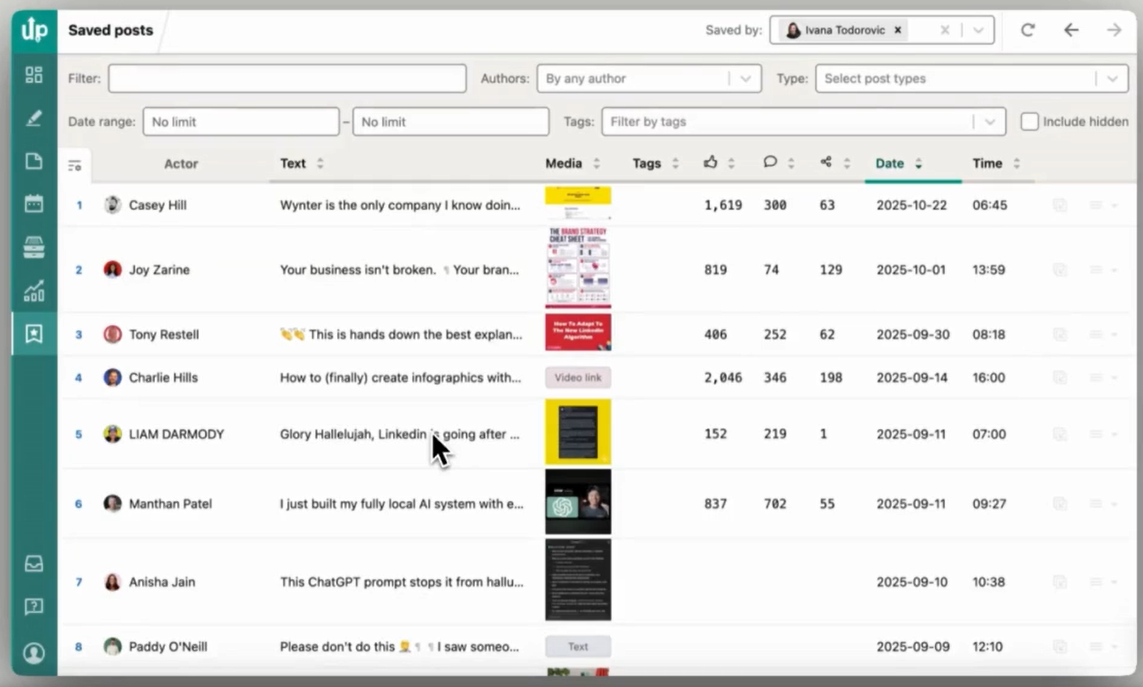Click the inbox tray icon in sidebar
Viewport: 1143px width, 687px height.
pos(34,564)
